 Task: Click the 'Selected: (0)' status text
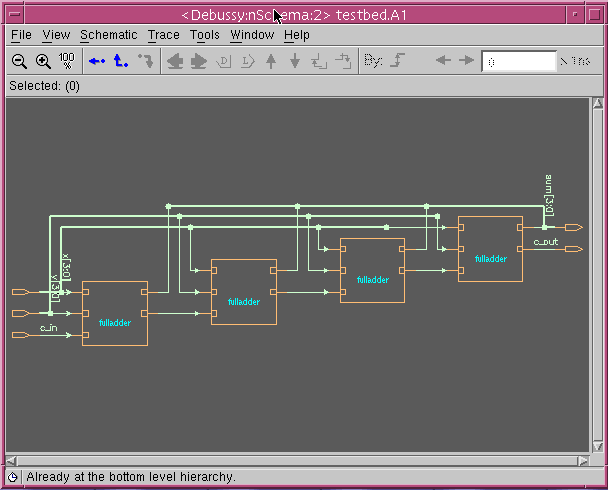tap(45, 86)
